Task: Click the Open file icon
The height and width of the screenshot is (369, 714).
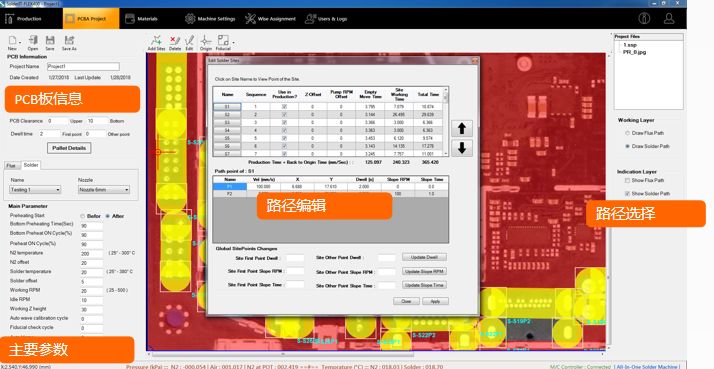Action: 33,41
